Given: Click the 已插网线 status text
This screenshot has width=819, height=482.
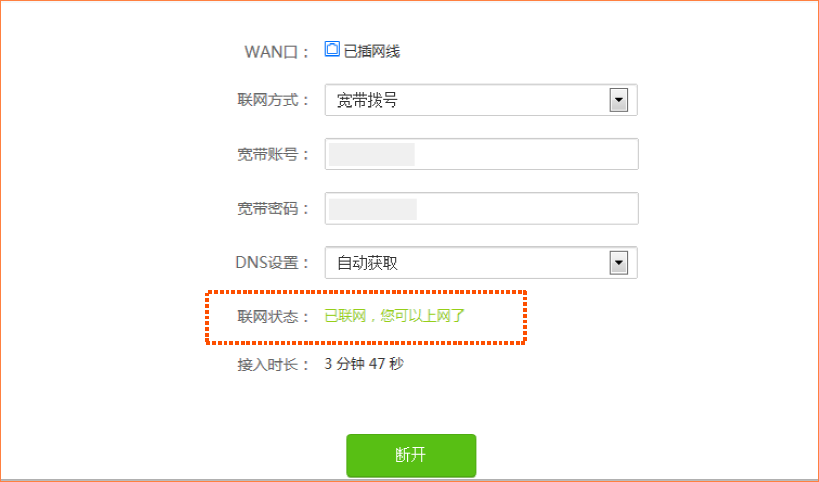Looking at the screenshot, I should pos(372,51).
